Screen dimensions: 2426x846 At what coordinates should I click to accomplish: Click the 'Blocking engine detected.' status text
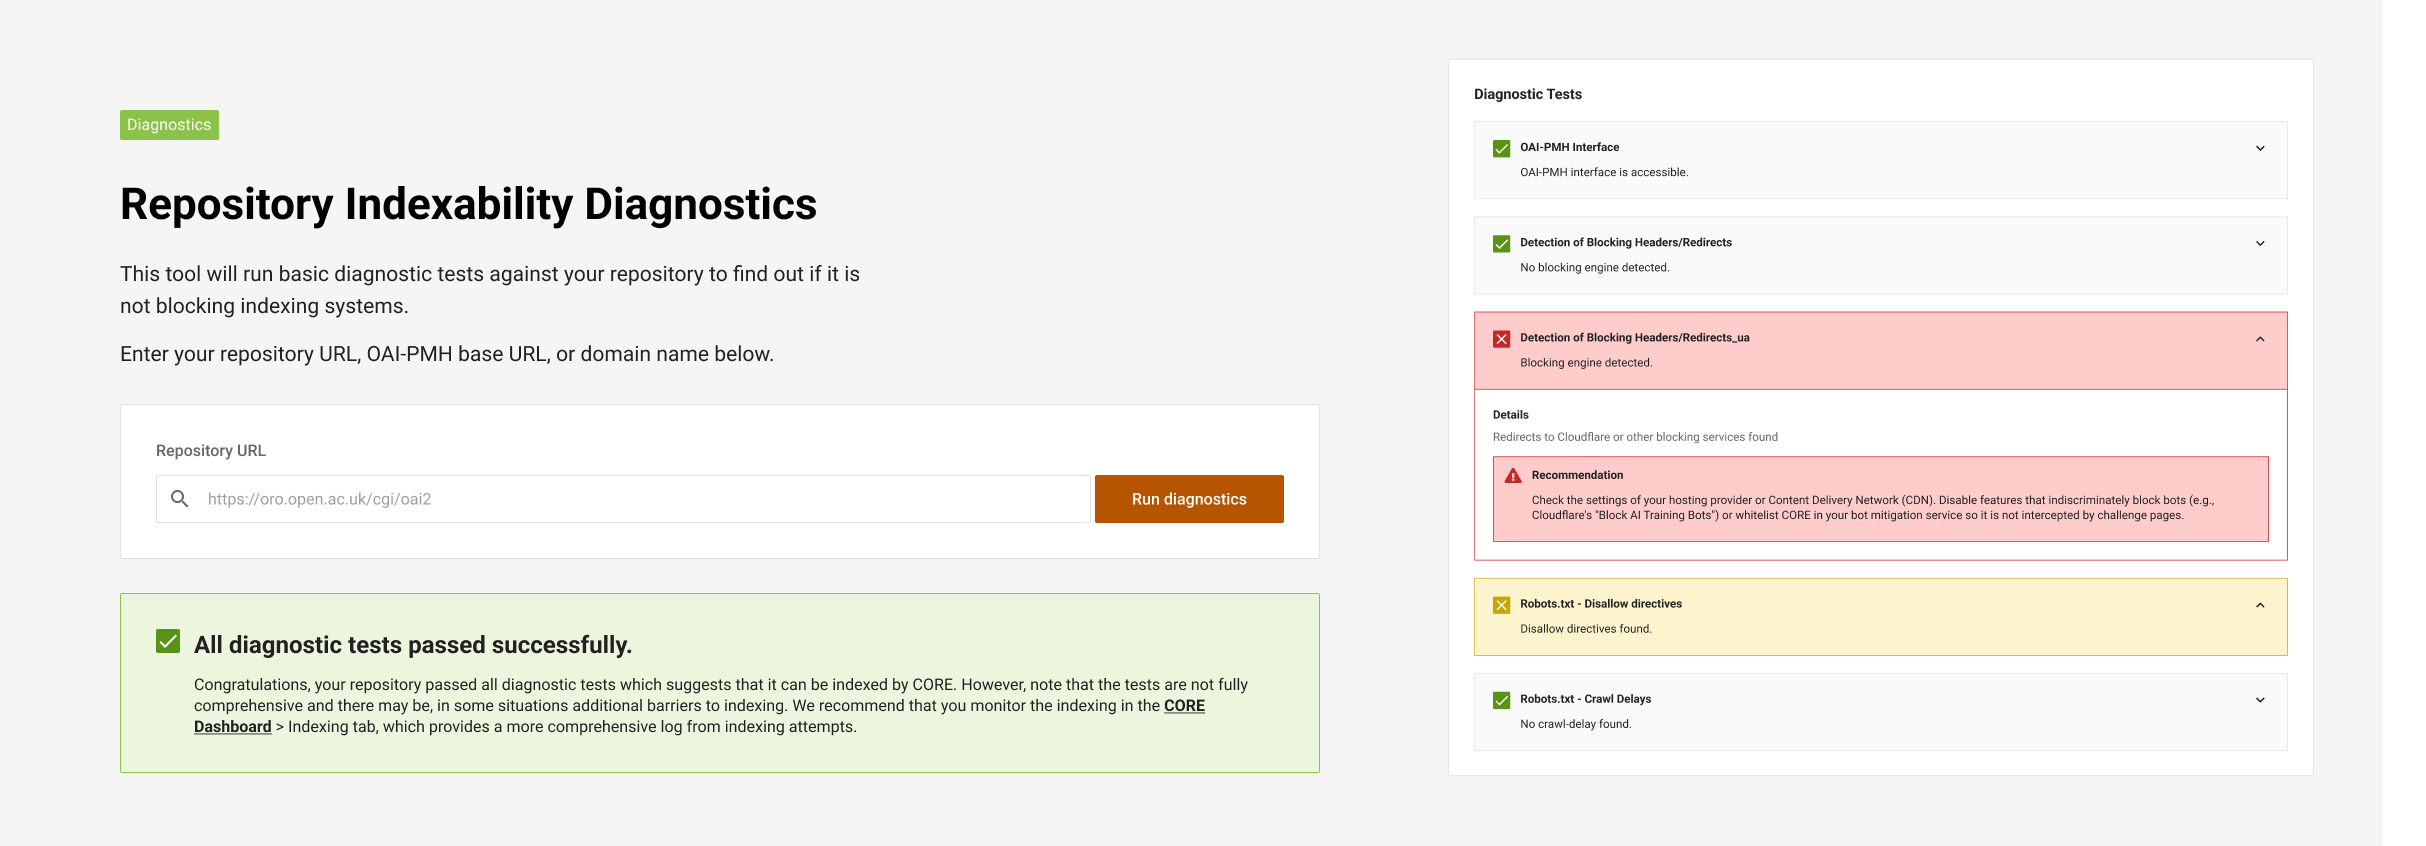1586,363
